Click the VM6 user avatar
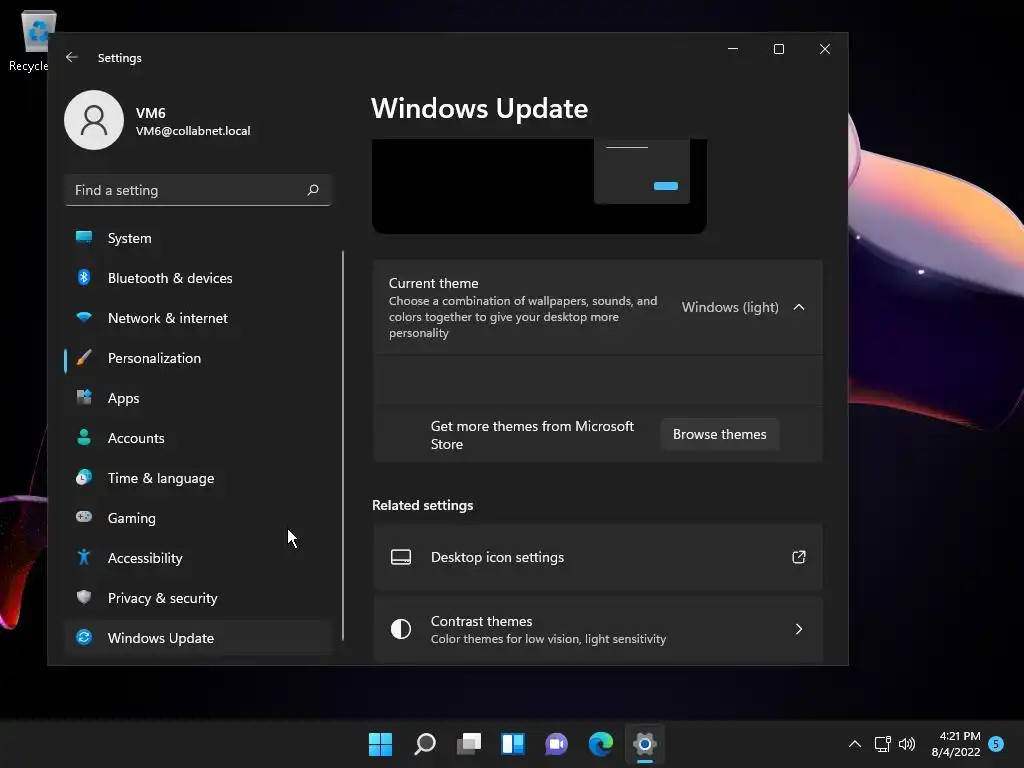1024x768 pixels. click(x=94, y=120)
